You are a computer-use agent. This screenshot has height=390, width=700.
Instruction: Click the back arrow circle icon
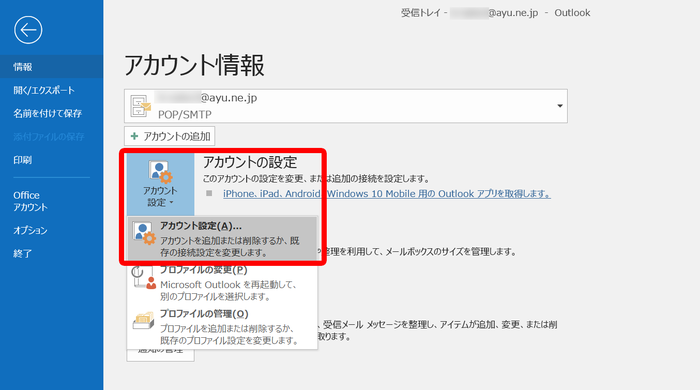click(28, 30)
